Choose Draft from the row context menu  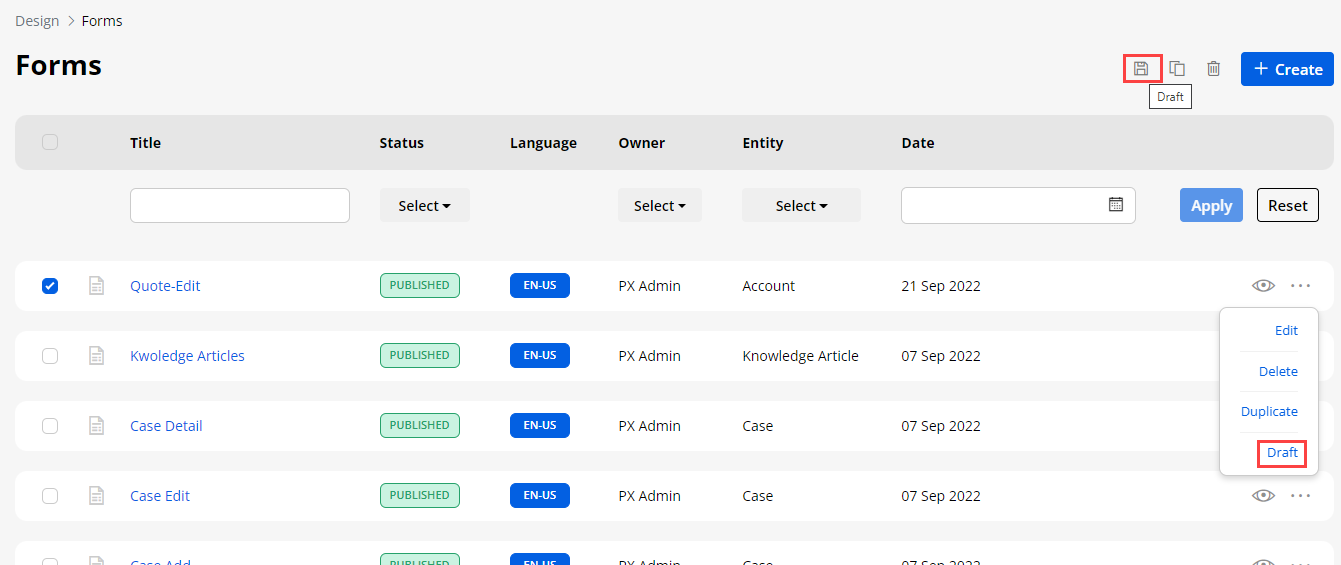point(1282,453)
